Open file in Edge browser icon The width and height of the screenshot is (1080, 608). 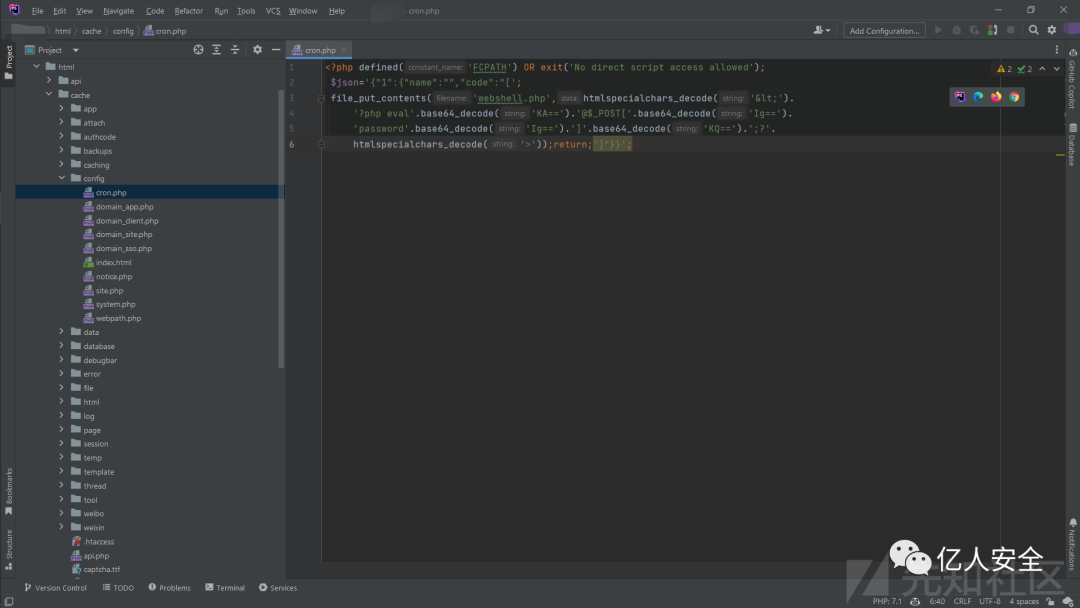tap(978, 97)
